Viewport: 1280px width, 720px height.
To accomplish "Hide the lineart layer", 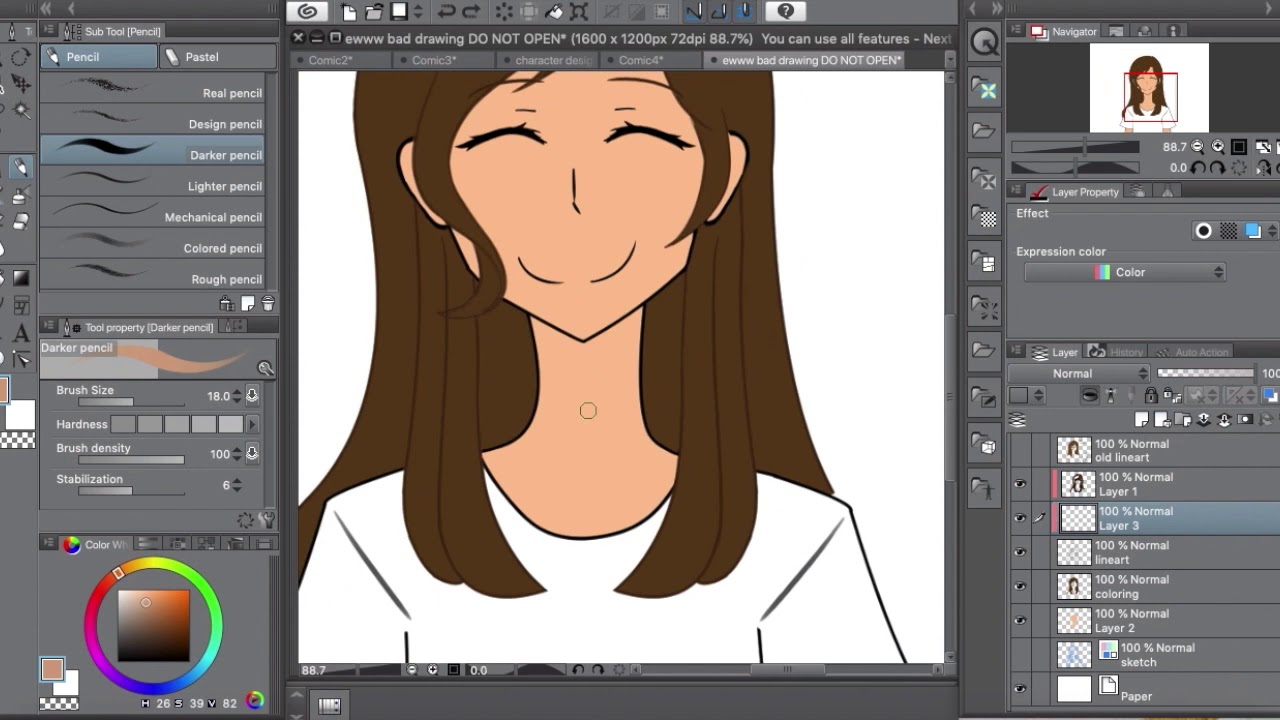I will coord(1020,552).
